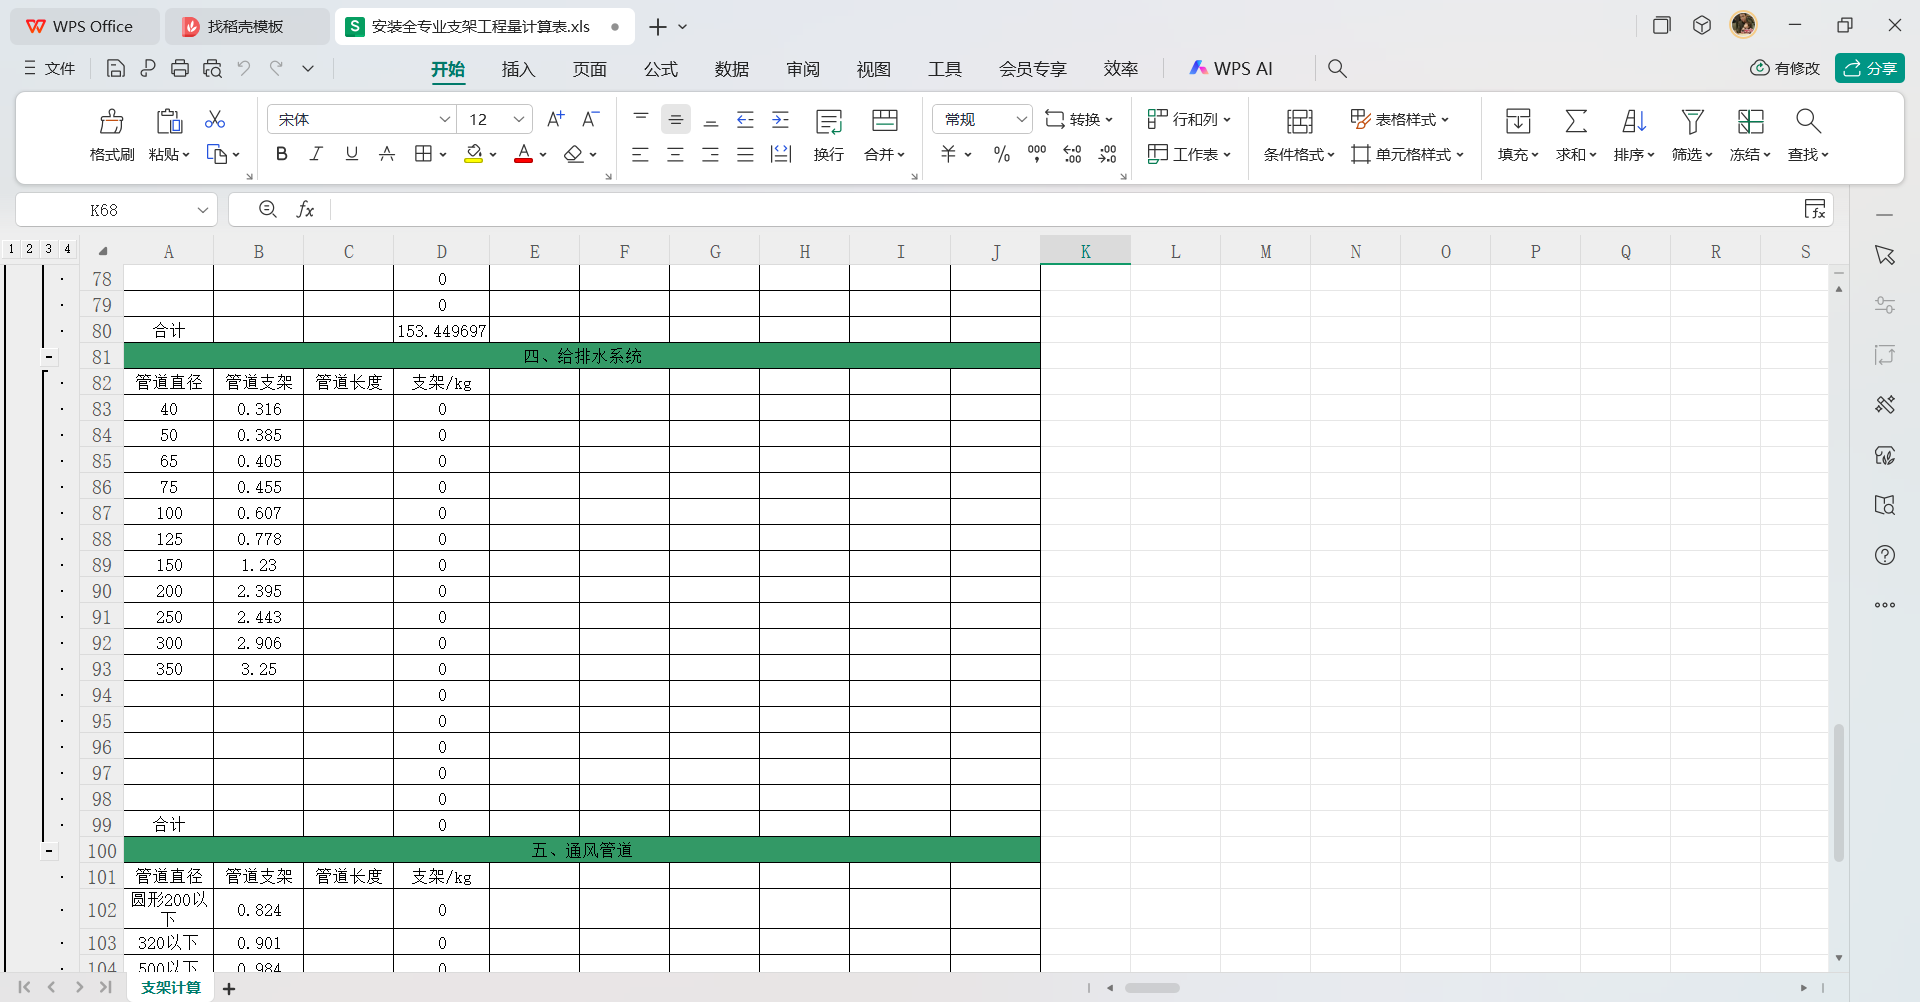This screenshot has width=1920, height=1002.
Task: Open the 文件 (File) menu
Action: pos(50,68)
